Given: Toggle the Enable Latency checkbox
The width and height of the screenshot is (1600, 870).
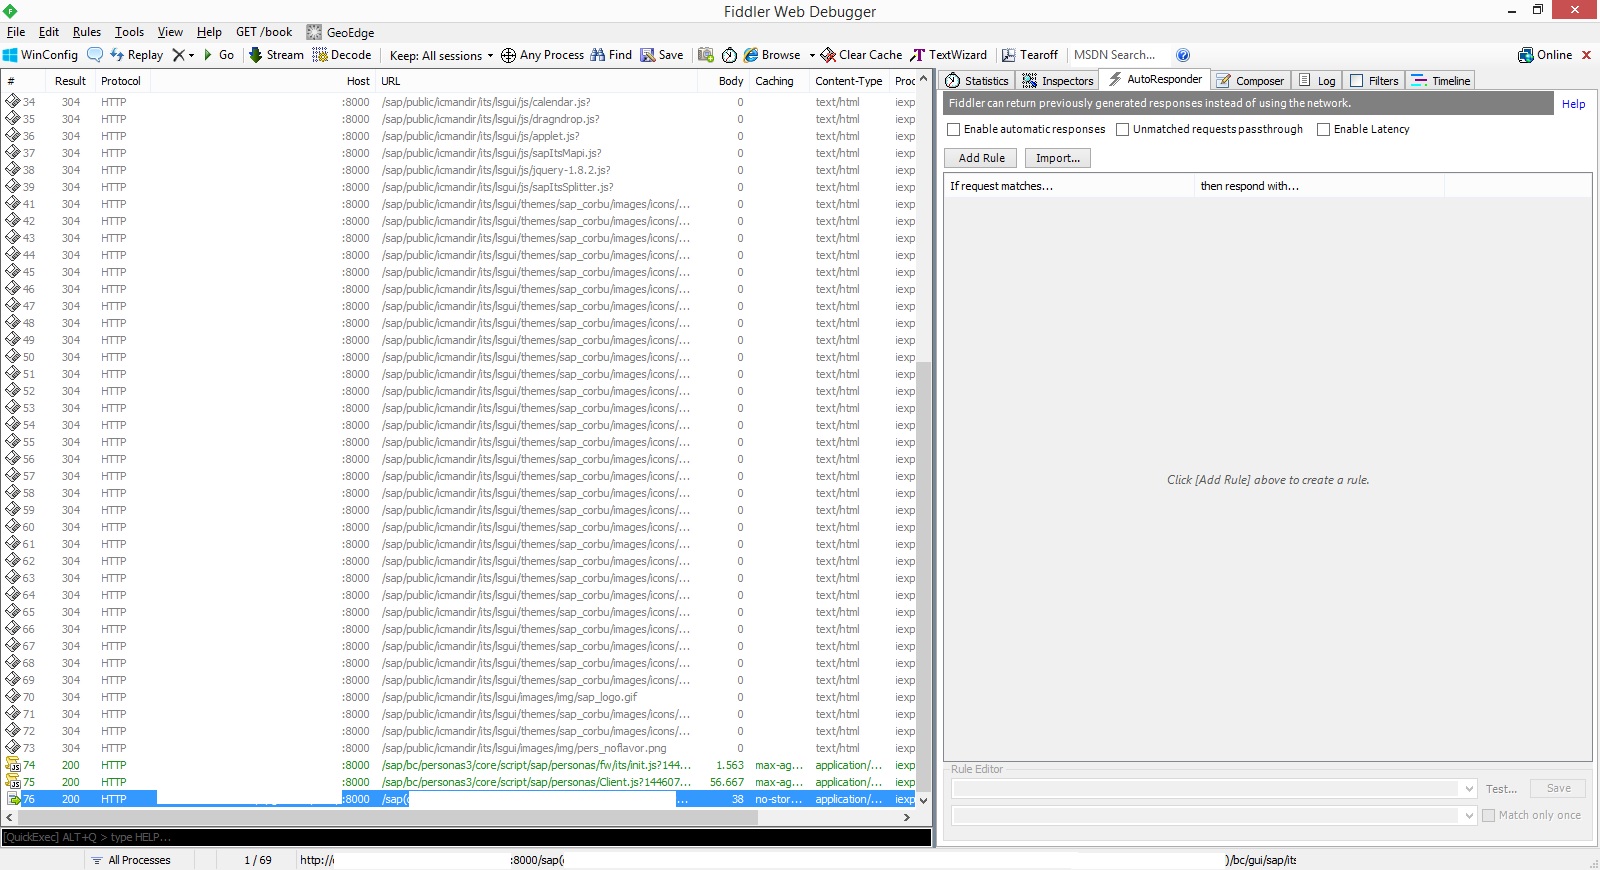Looking at the screenshot, I should tap(1324, 129).
